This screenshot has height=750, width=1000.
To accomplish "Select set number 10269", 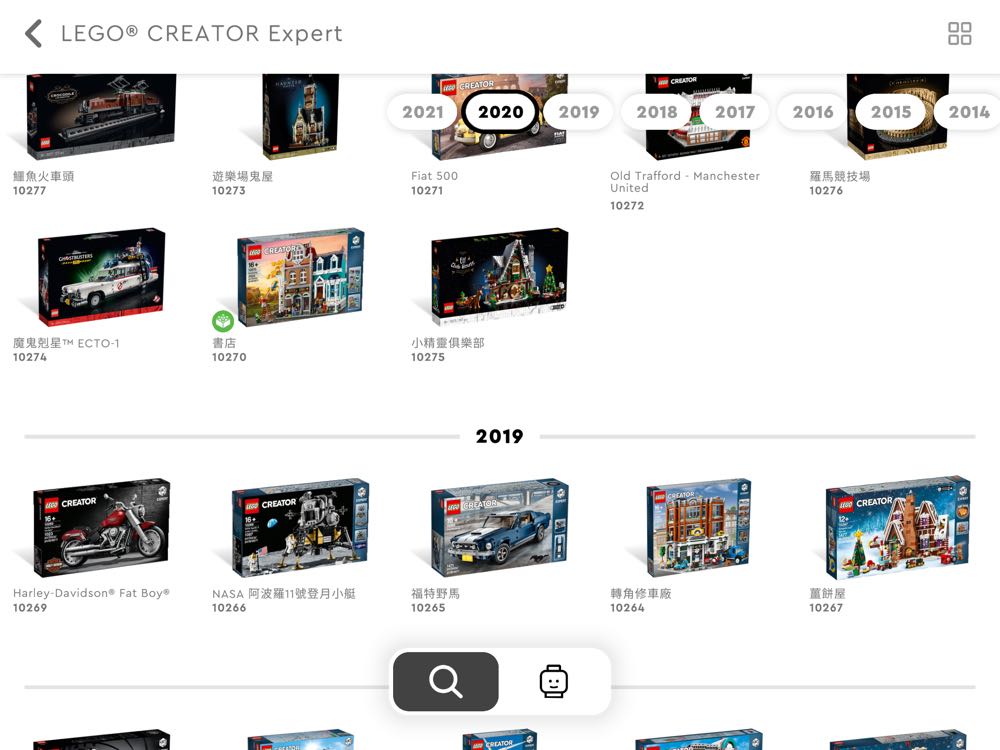I will point(30,608).
